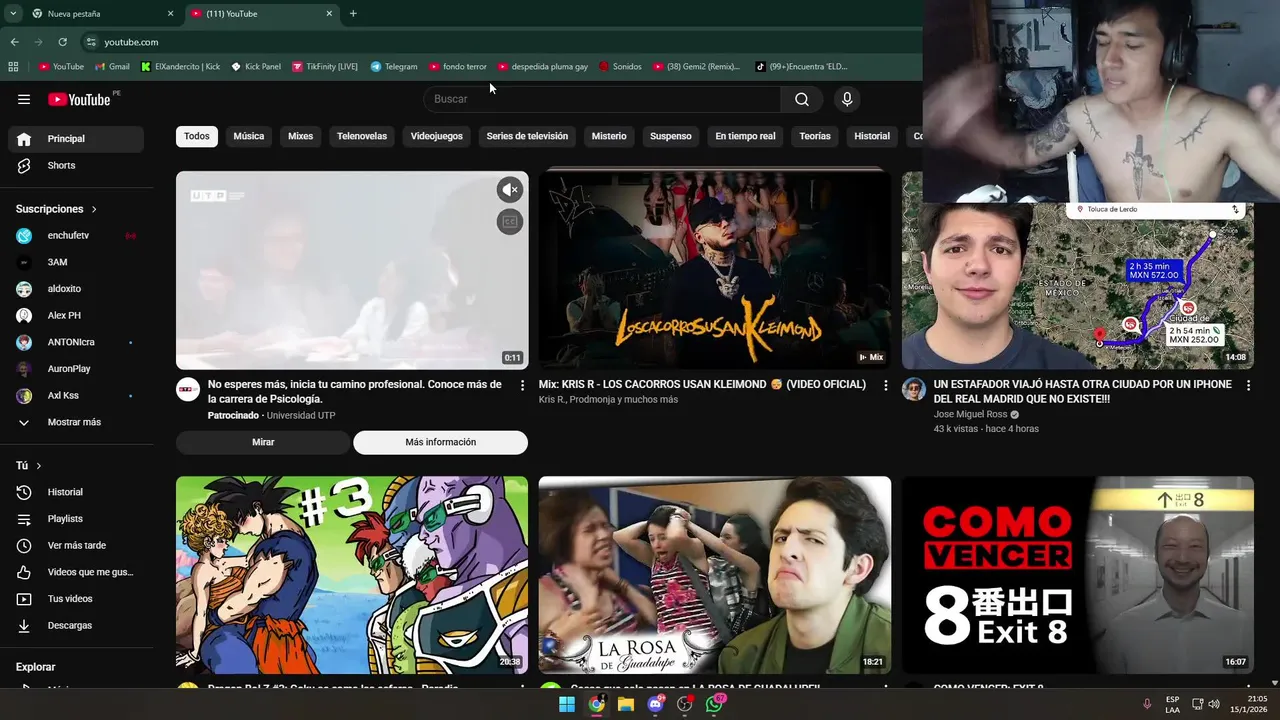The image size is (1280, 720).
Task: Open Descargas in the sidebar
Action: pos(76,626)
